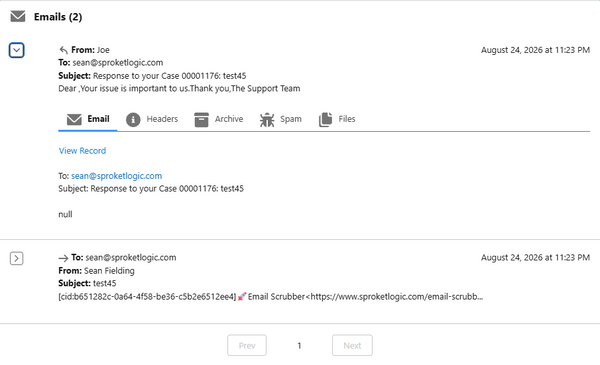This screenshot has height=365, width=600.
Task: Open the Archive tab
Action: point(218,119)
